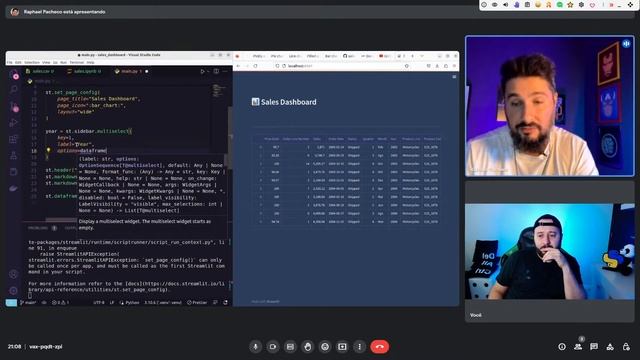Open the Explorer view in activity bar

point(13,74)
